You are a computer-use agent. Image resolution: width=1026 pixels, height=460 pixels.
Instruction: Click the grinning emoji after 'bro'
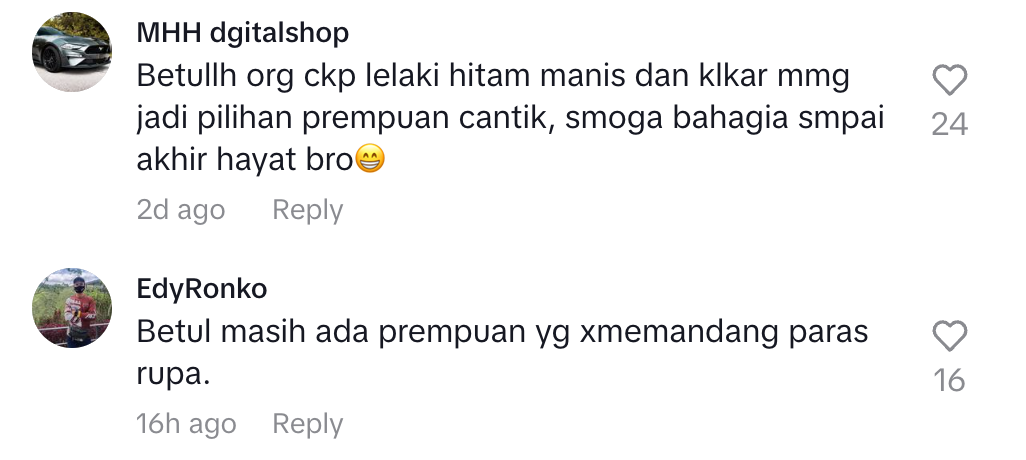click(x=370, y=159)
